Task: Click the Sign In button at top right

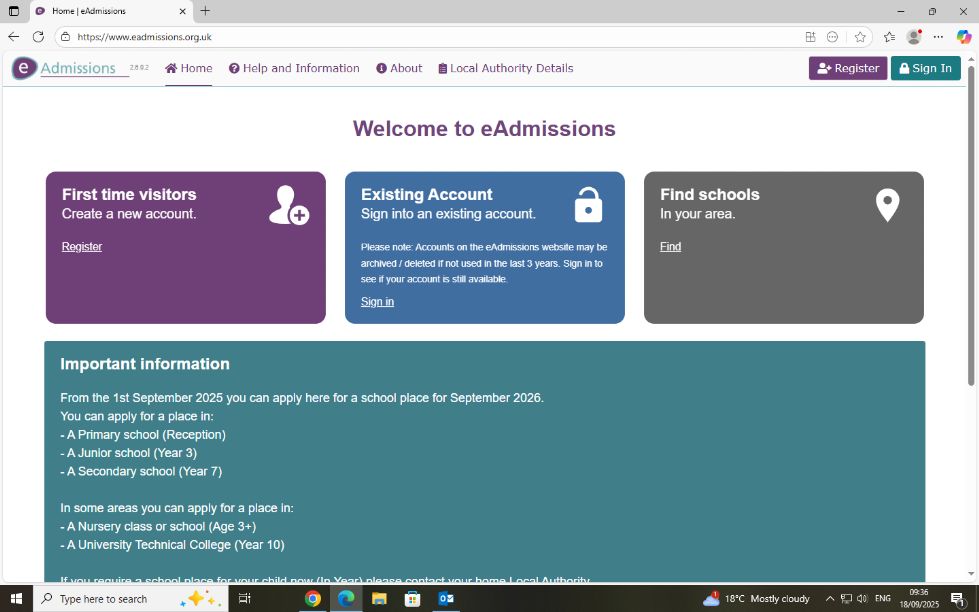Action: [x=925, y=68]
